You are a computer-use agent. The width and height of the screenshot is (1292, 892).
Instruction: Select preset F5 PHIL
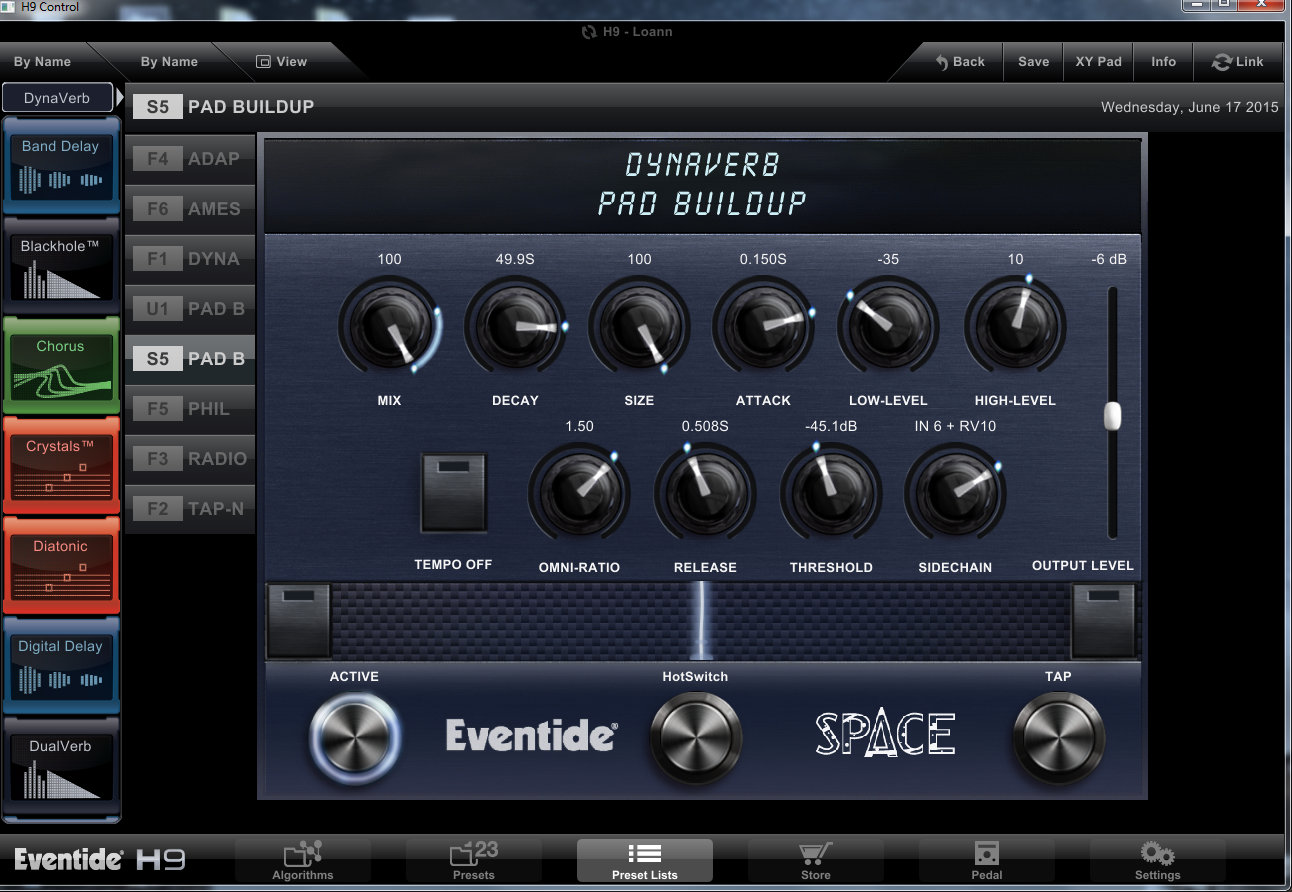pyautogui.click(x=190, y=409)
